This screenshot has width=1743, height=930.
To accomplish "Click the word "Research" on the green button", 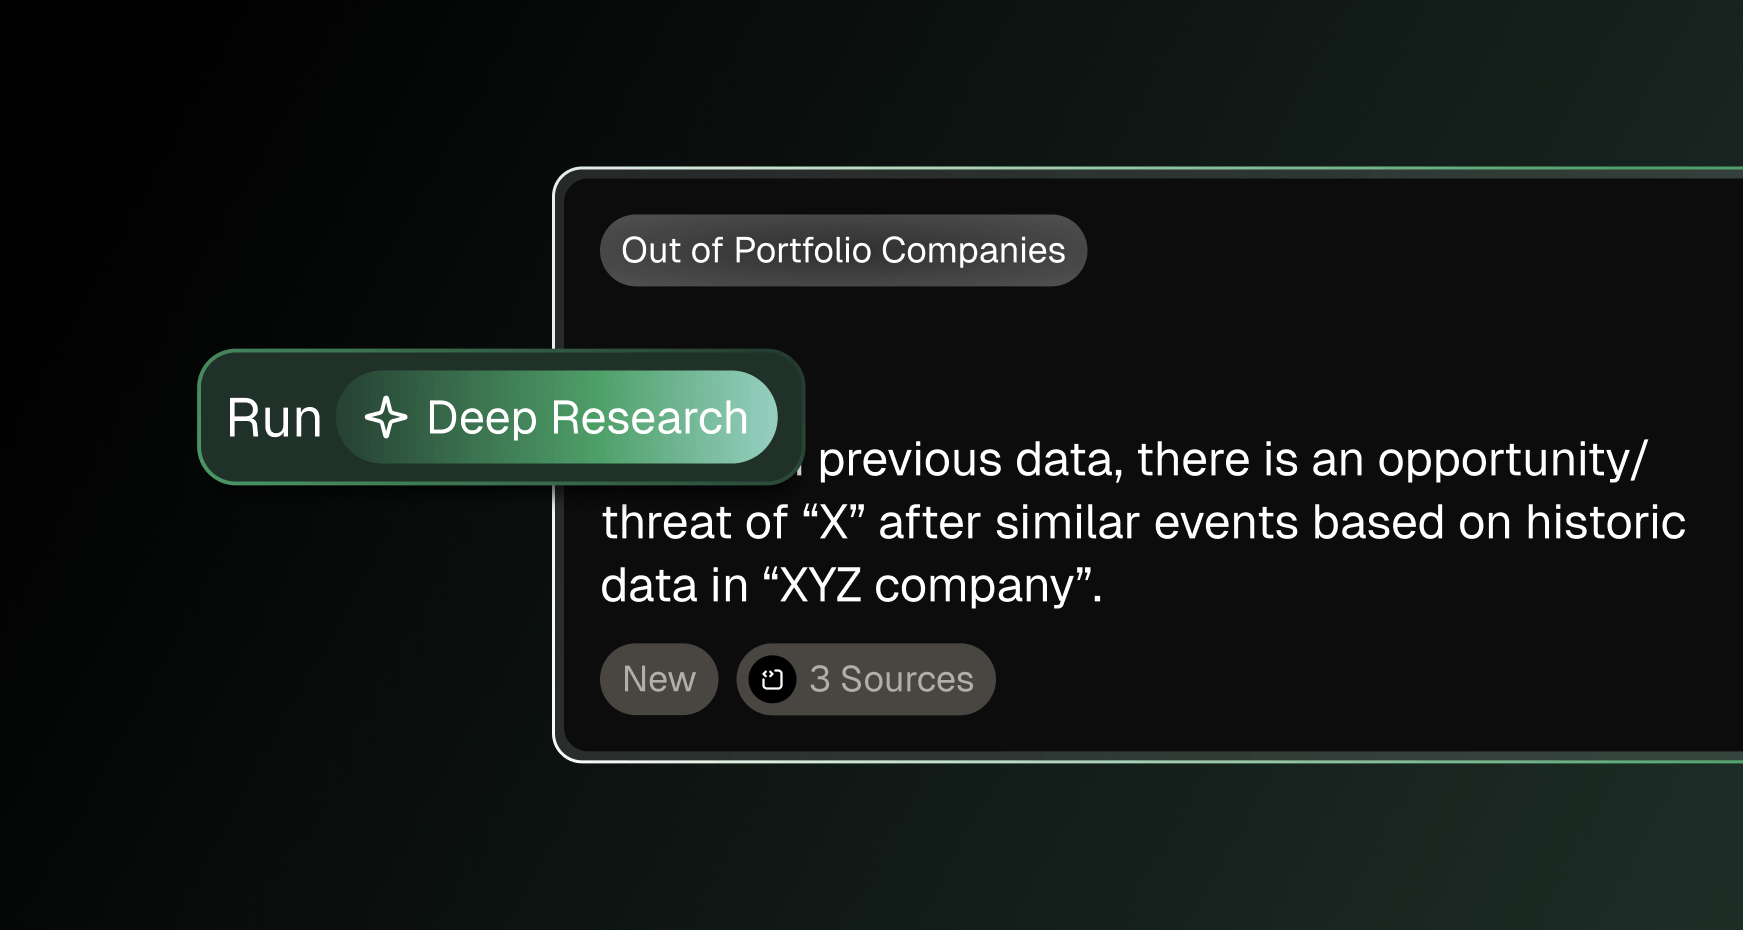I will pos(649,417).
